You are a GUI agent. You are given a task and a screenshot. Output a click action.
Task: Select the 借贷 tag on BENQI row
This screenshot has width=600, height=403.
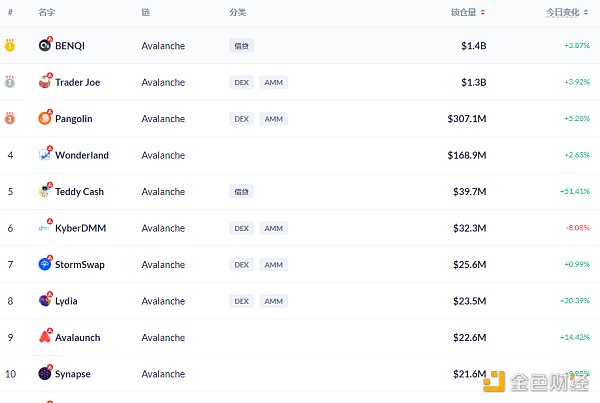coord(241,45)
